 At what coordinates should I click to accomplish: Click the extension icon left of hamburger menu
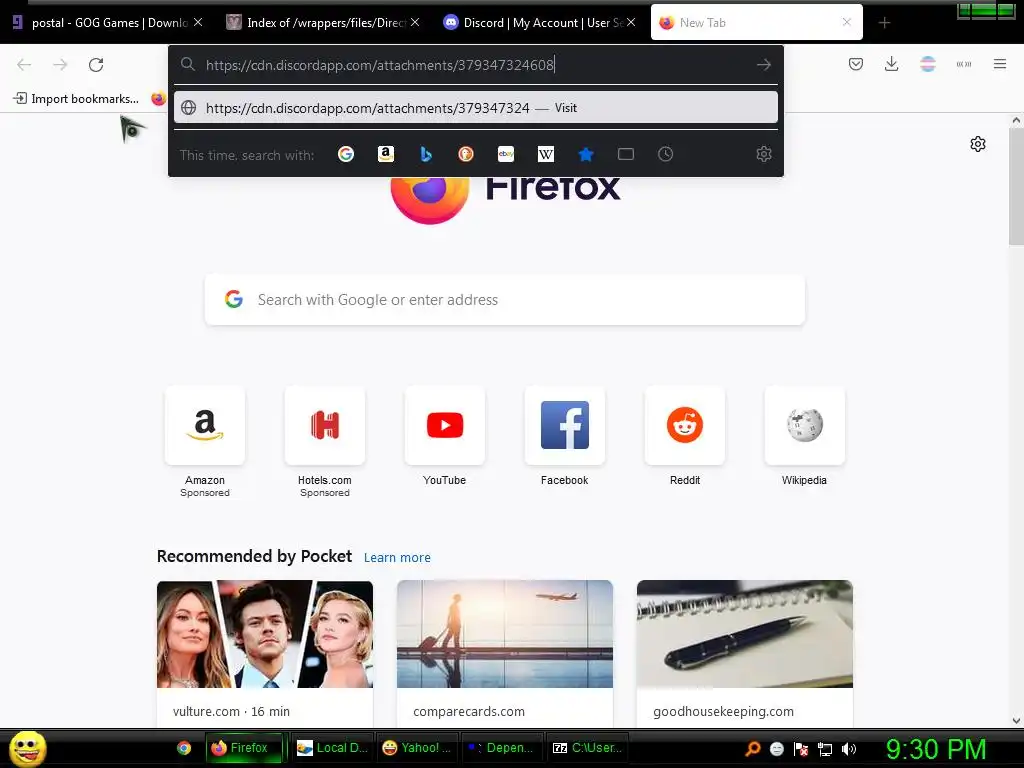coord(963,64)
